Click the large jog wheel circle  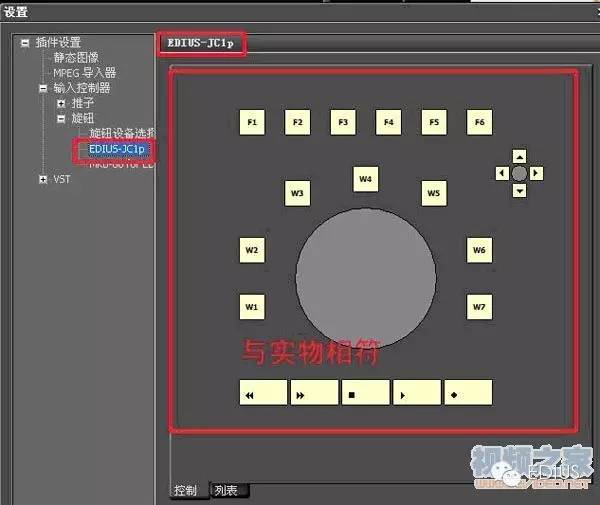coord(366,279)
